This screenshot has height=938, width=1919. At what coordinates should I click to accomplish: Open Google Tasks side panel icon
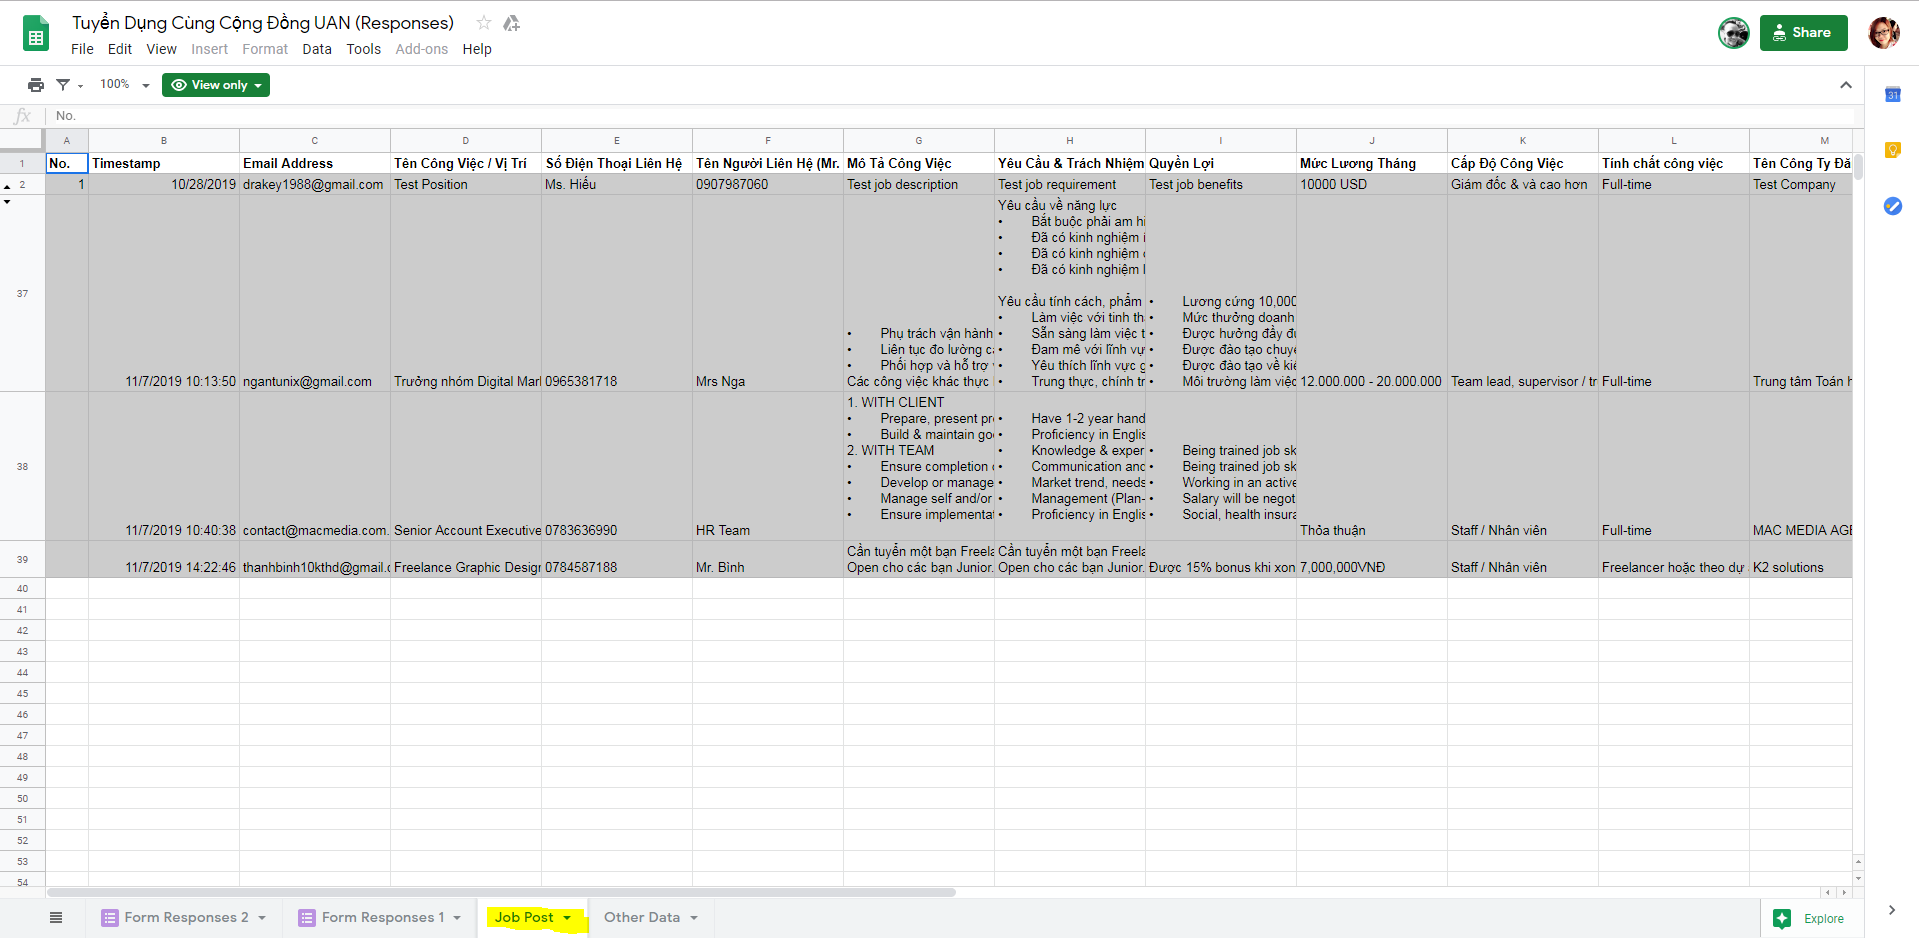coord(1893,206)
